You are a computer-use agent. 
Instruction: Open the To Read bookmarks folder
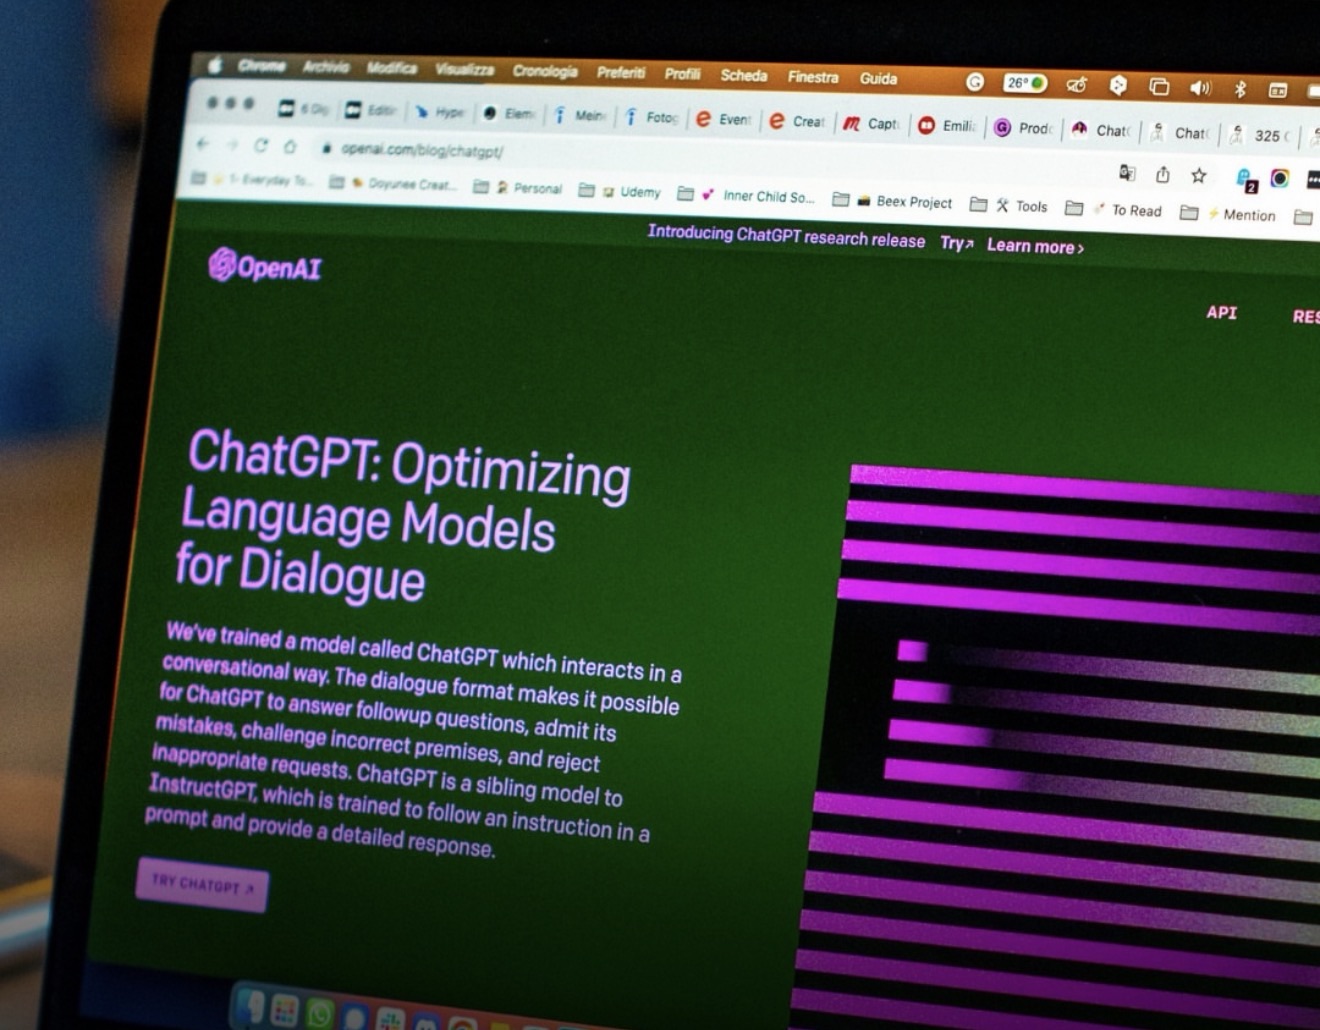(x=1113, y=210)
